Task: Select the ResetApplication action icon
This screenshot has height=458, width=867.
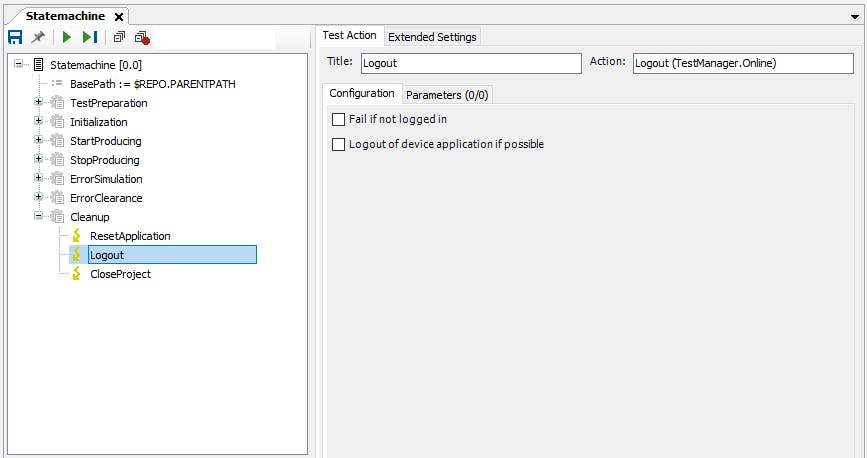Action: [77, 236]
